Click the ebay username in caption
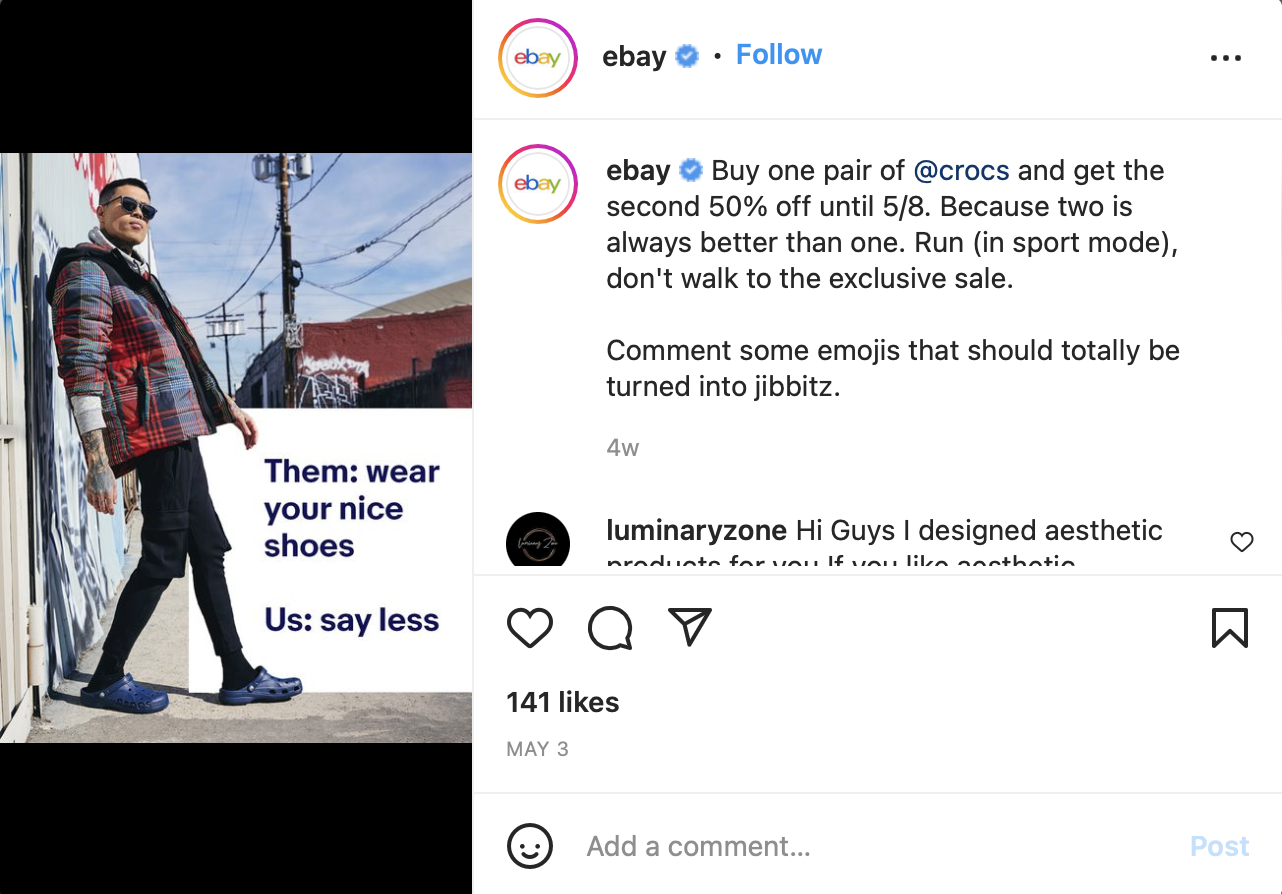The height and width of the screenshot is (894, 1282). pyautogui.click(x=638, y=171)
